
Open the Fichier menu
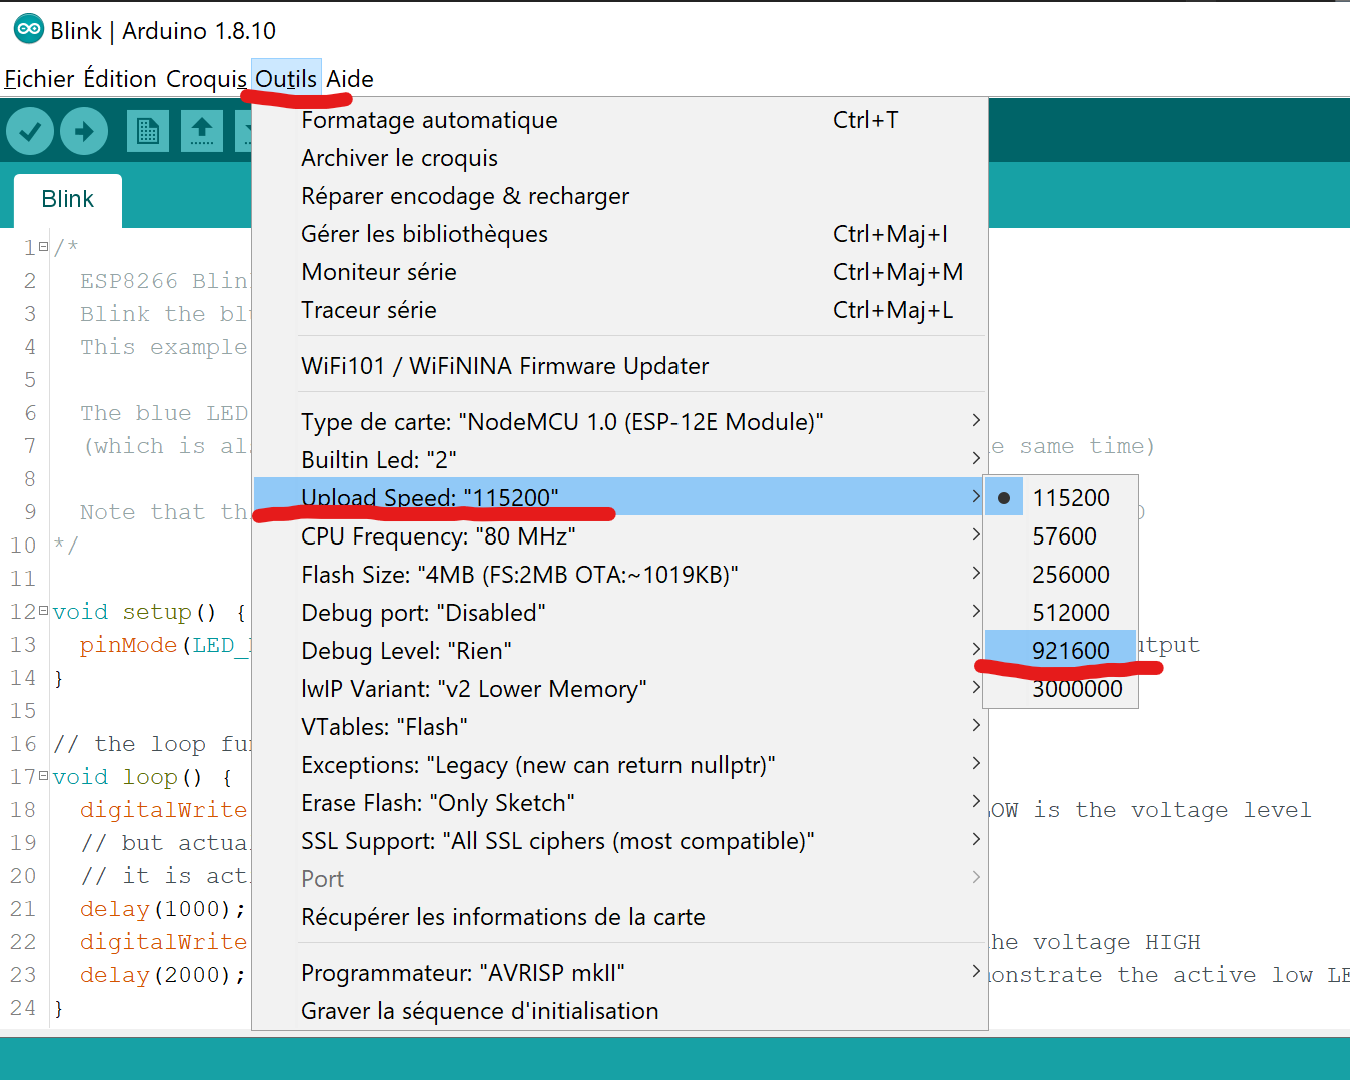coord(39,78)
